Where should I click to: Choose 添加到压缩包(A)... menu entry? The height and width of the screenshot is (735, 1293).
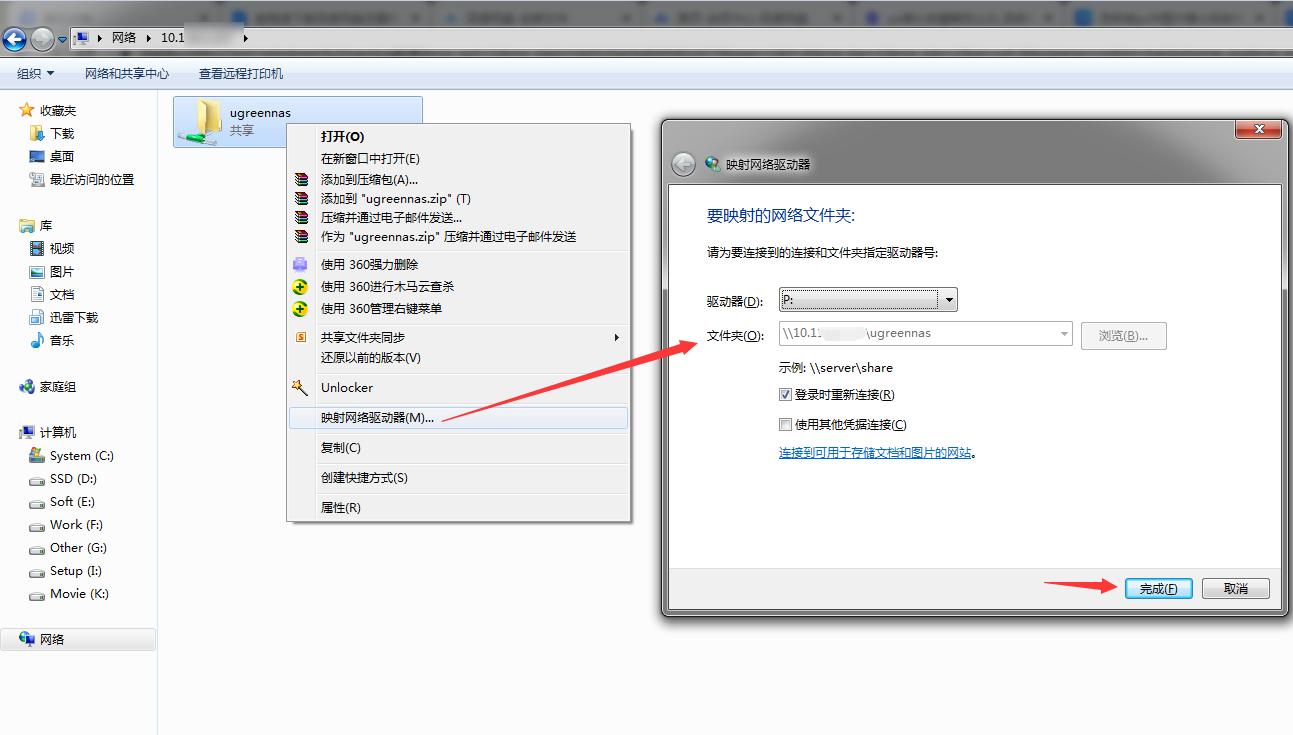point(459,179)
